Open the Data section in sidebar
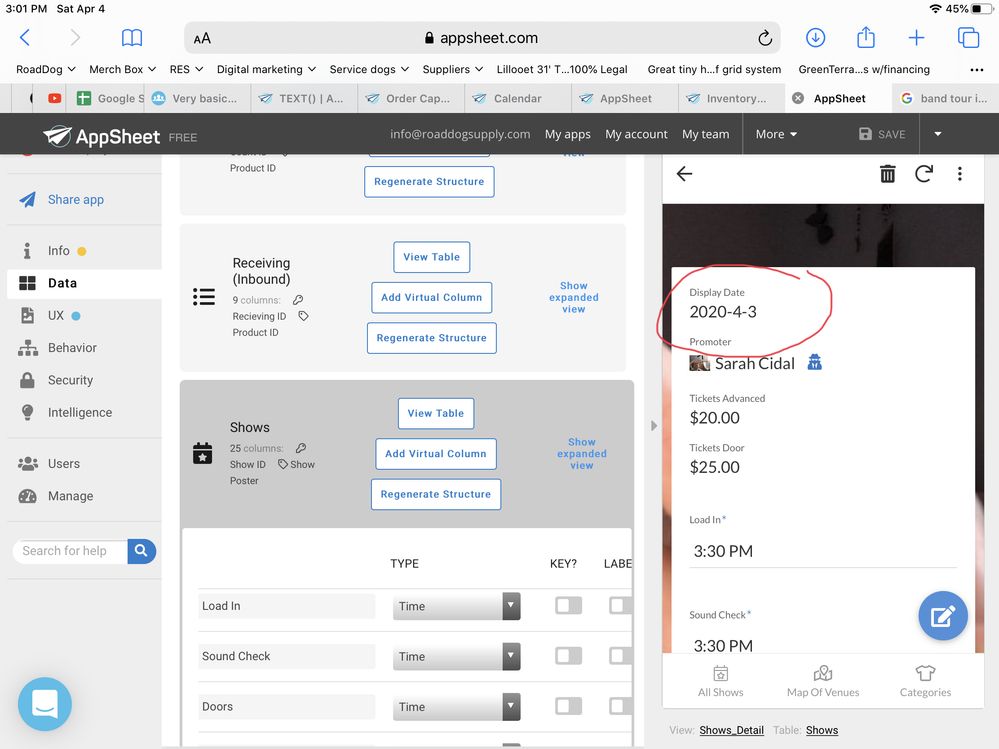 [x=84, y=283]
